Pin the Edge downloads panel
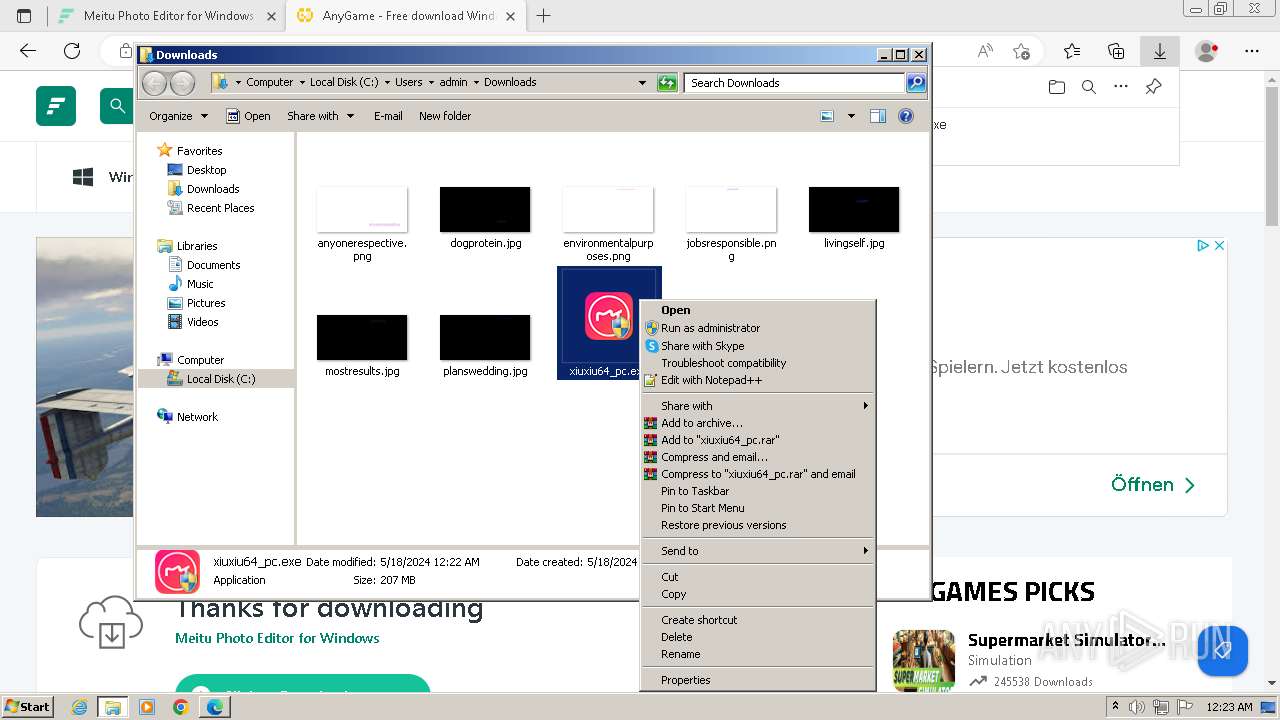Screen dimensions: 1280x720 1153,87
